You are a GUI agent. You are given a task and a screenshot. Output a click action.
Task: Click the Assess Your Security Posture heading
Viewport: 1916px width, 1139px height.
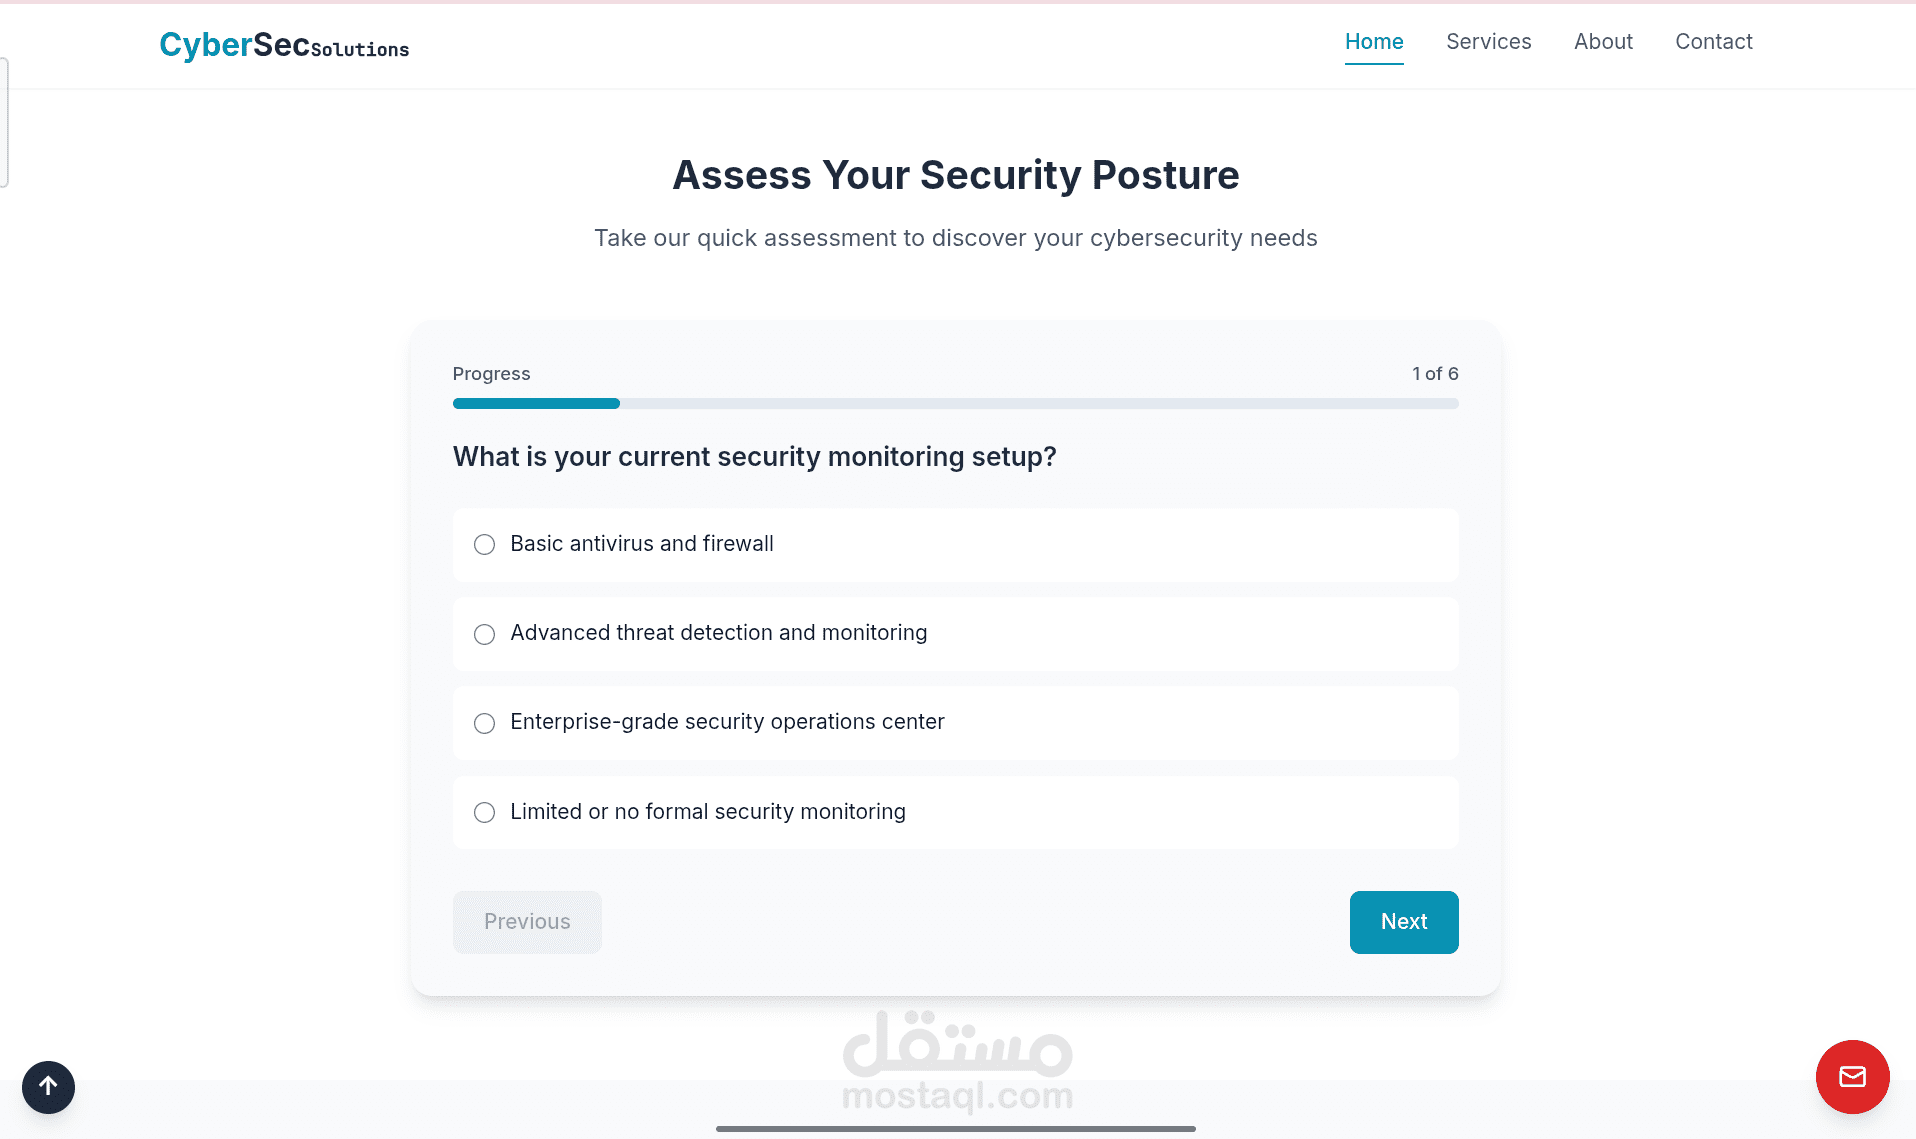(x=955, y=175)
